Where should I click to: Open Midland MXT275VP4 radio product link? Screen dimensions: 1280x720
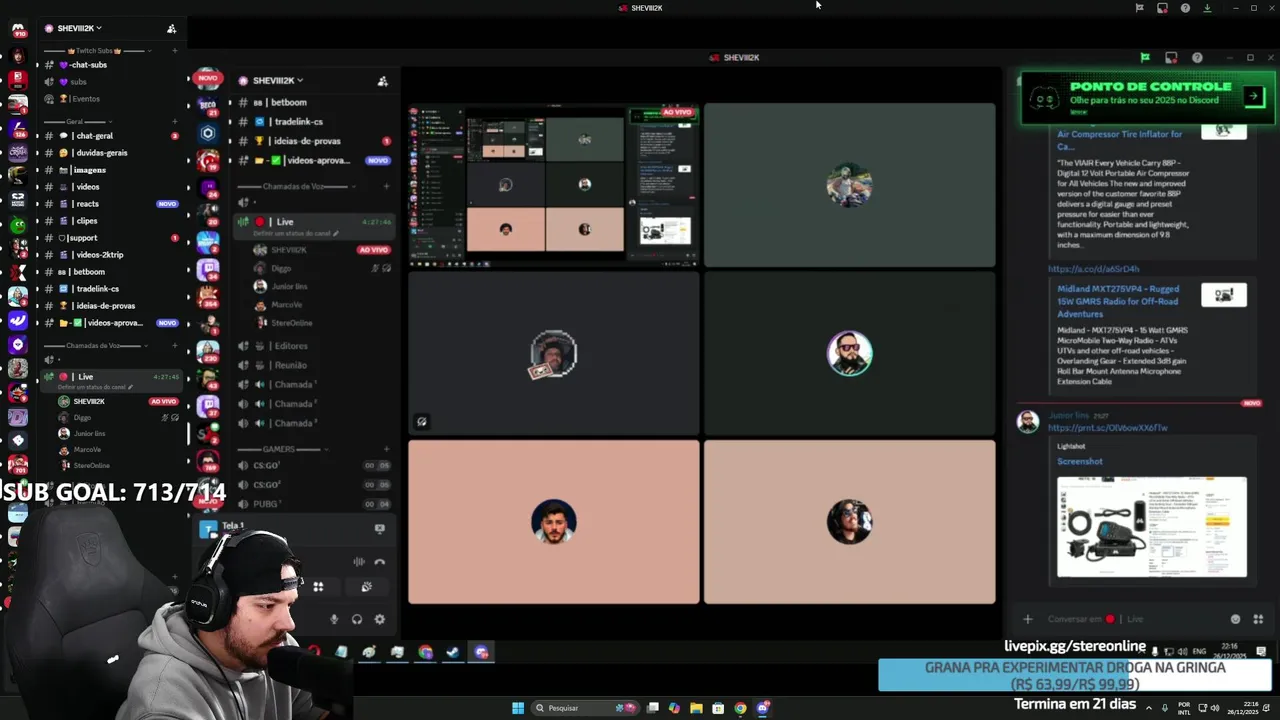point(1117,301)
